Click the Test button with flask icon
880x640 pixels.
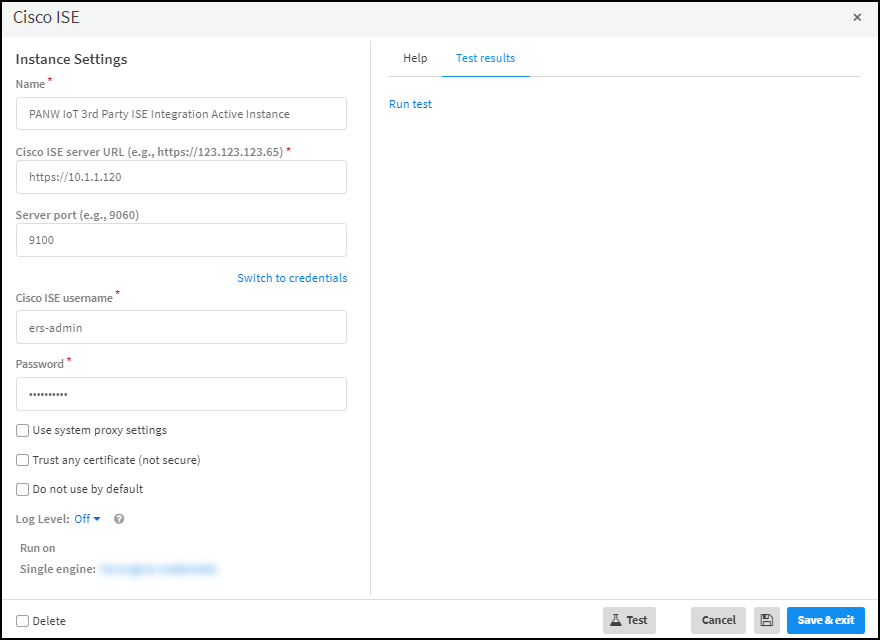point(629,620)
